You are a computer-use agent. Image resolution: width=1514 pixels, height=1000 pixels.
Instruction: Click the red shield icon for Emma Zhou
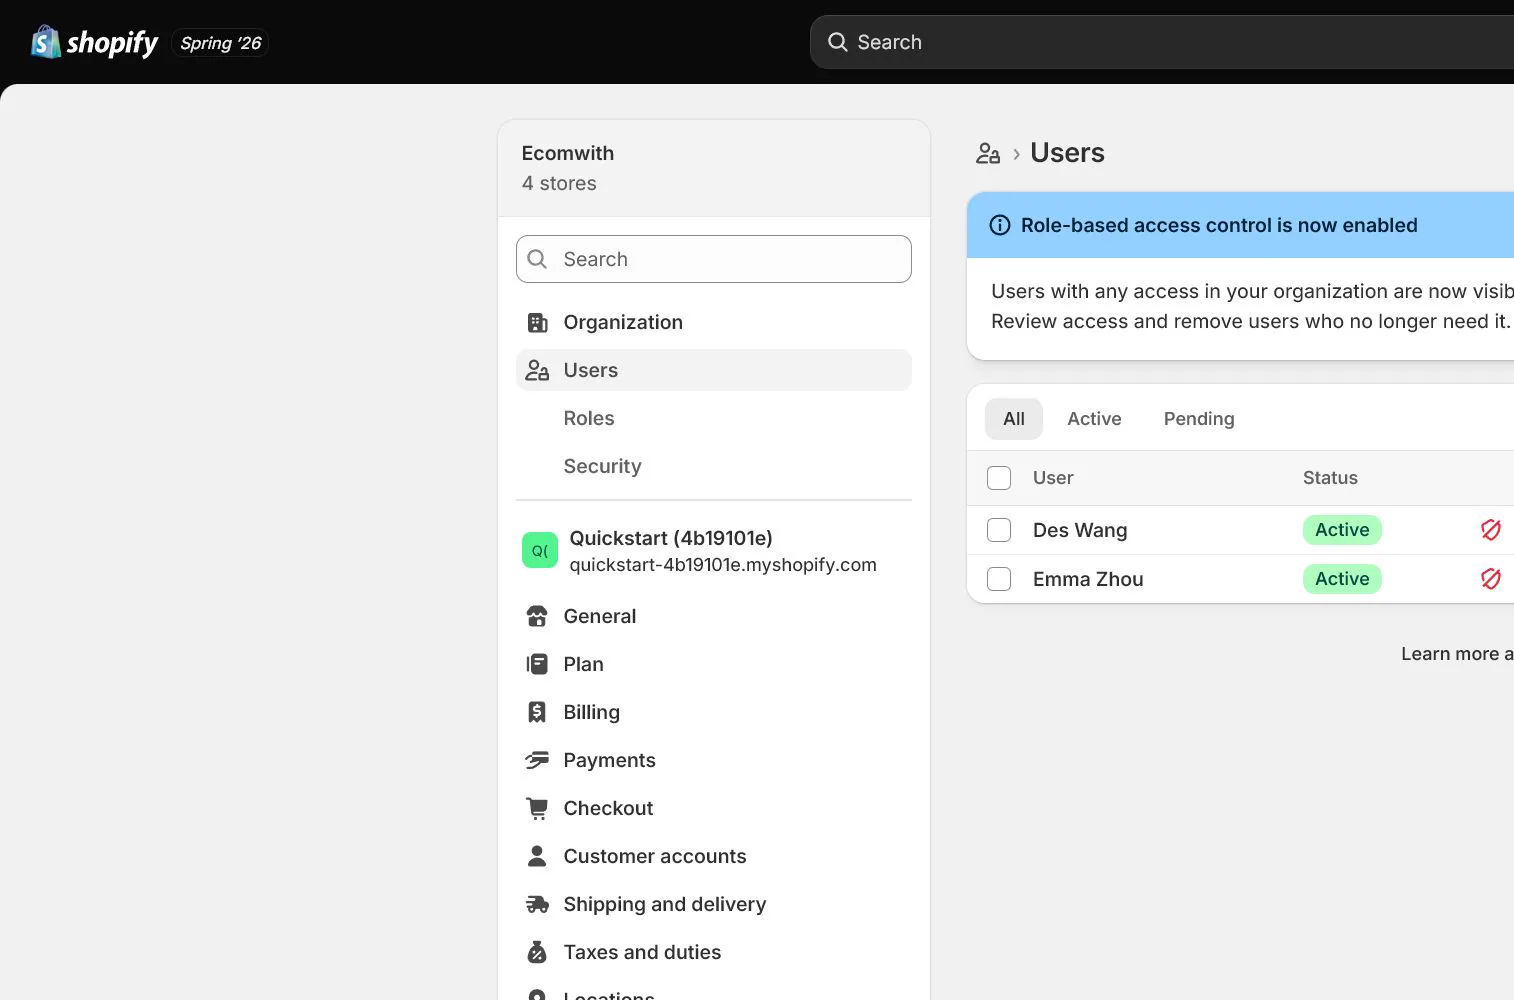pyautogui.click(x=1491, y=579)
